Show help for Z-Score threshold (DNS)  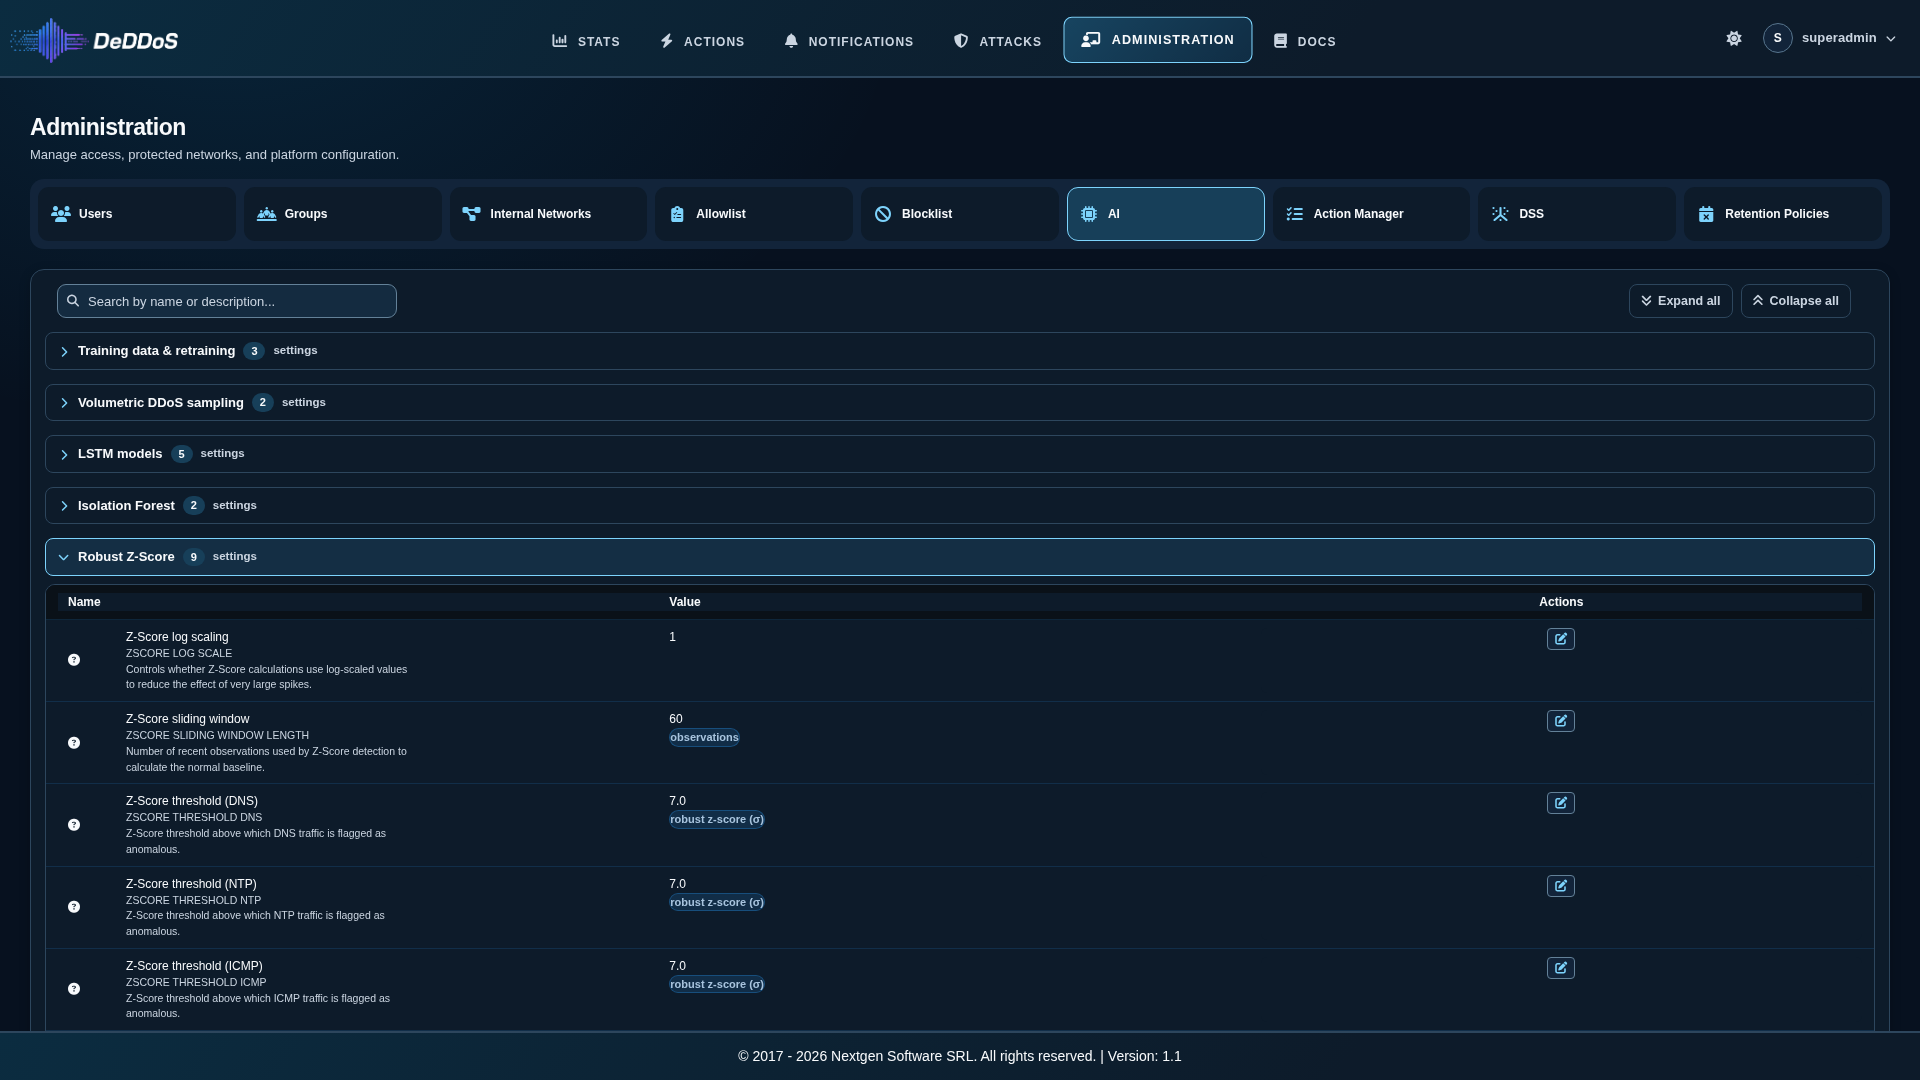tap(74, 825)
